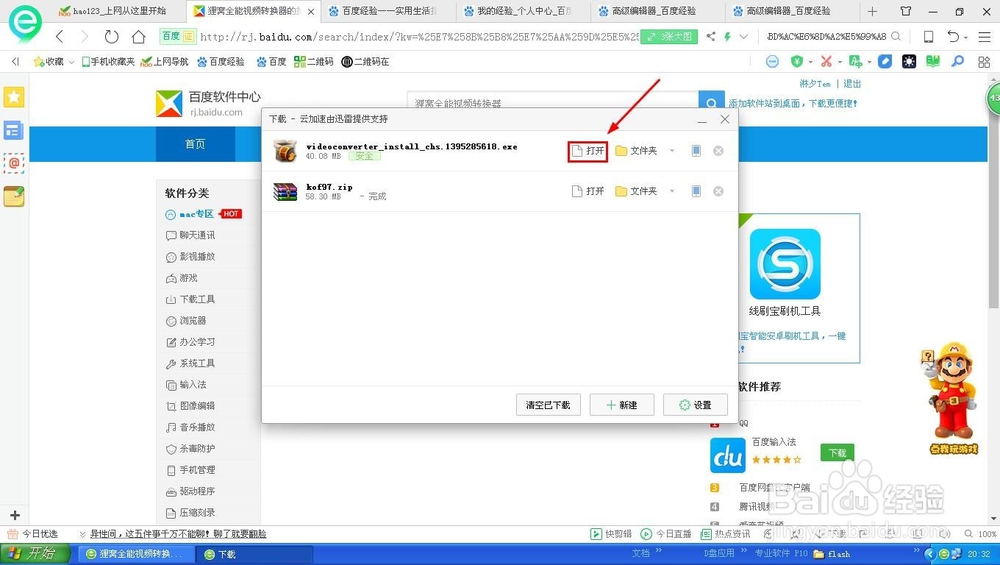This screenshot has height=565, width=1000.
Task: Click the 线刷宝刷机工具 app icon
Action: click(x=785, y=264)
